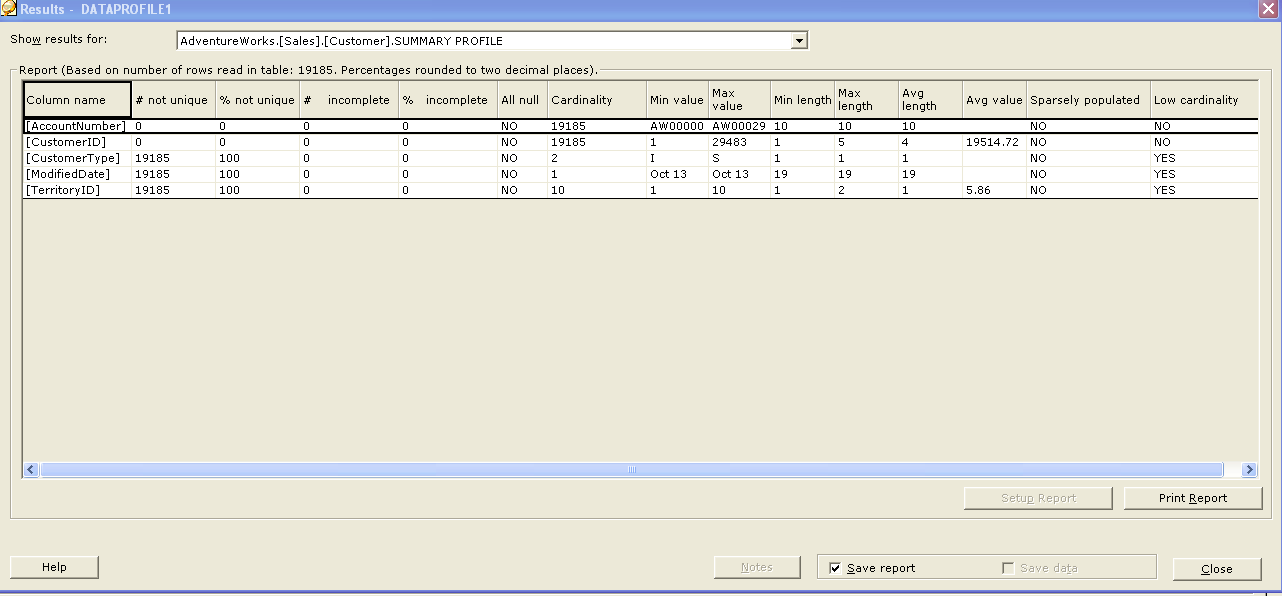Click the CustomerType Low cardinality YES cell
1282x596 pixels.
(1204, 158)
